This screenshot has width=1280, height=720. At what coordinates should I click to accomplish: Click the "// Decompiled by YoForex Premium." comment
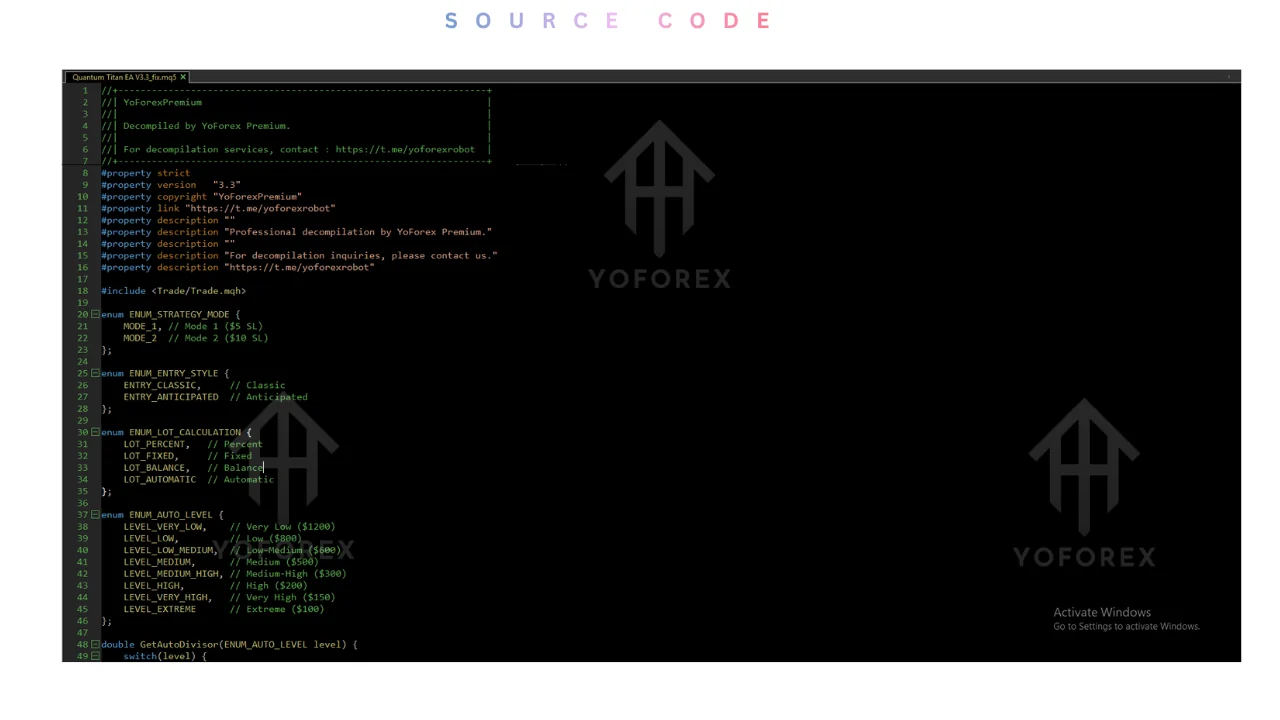[x=196, y=126]
